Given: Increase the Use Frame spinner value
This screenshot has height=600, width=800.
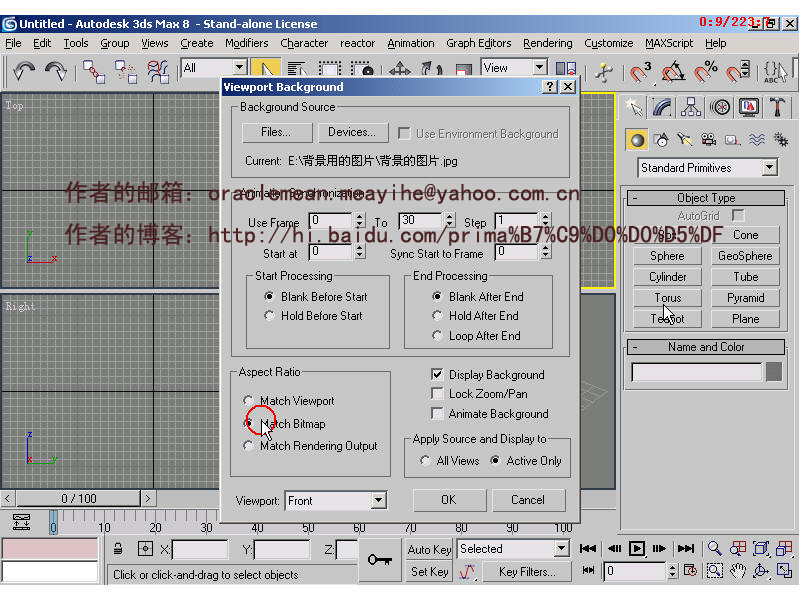Looking at the screenshot, I should click(x=360, y=217).
